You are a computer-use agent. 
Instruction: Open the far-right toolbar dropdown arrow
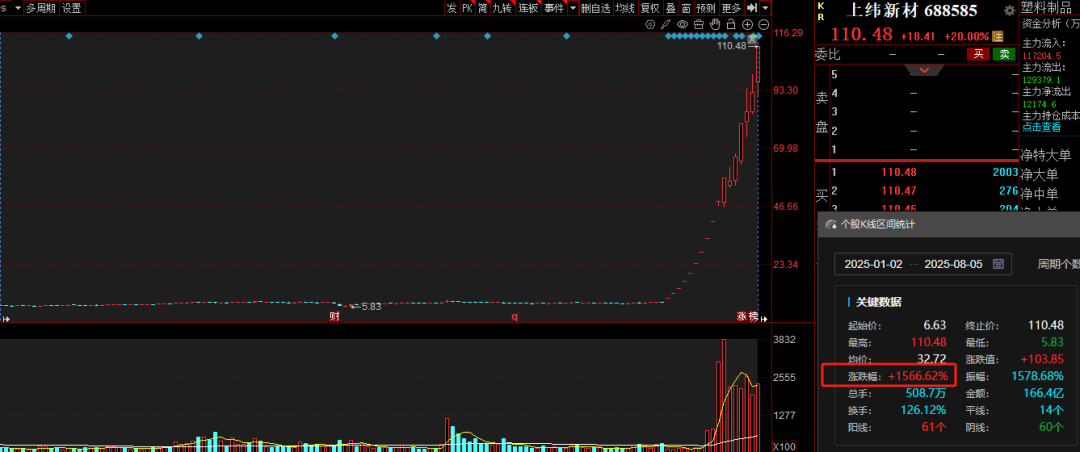point(765,8)
